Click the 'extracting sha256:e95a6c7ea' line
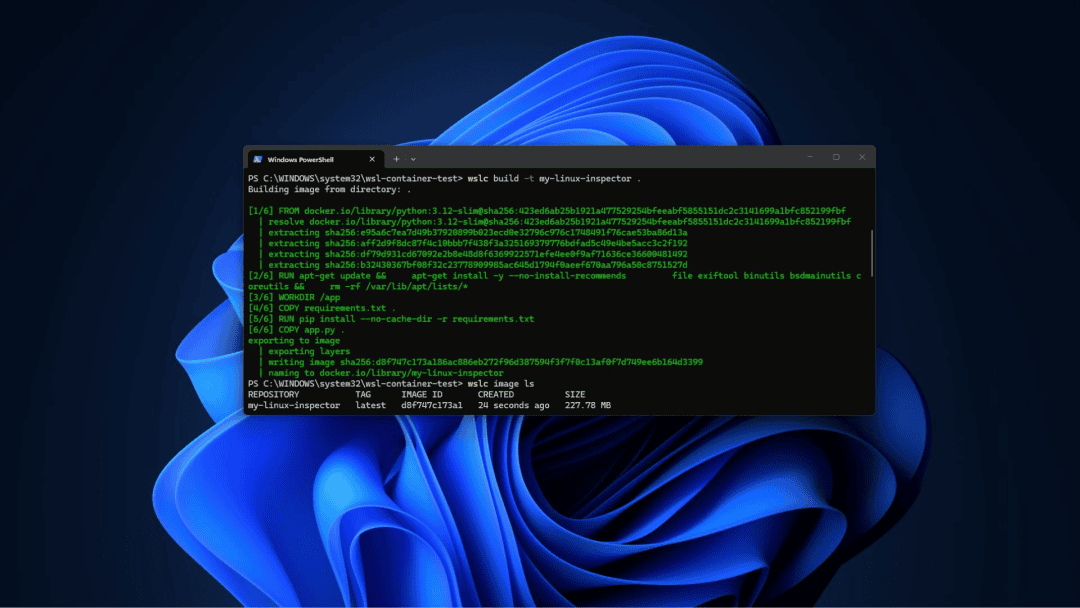The image size is (1080, 608). pyautogui.click(x=477, y=233)
